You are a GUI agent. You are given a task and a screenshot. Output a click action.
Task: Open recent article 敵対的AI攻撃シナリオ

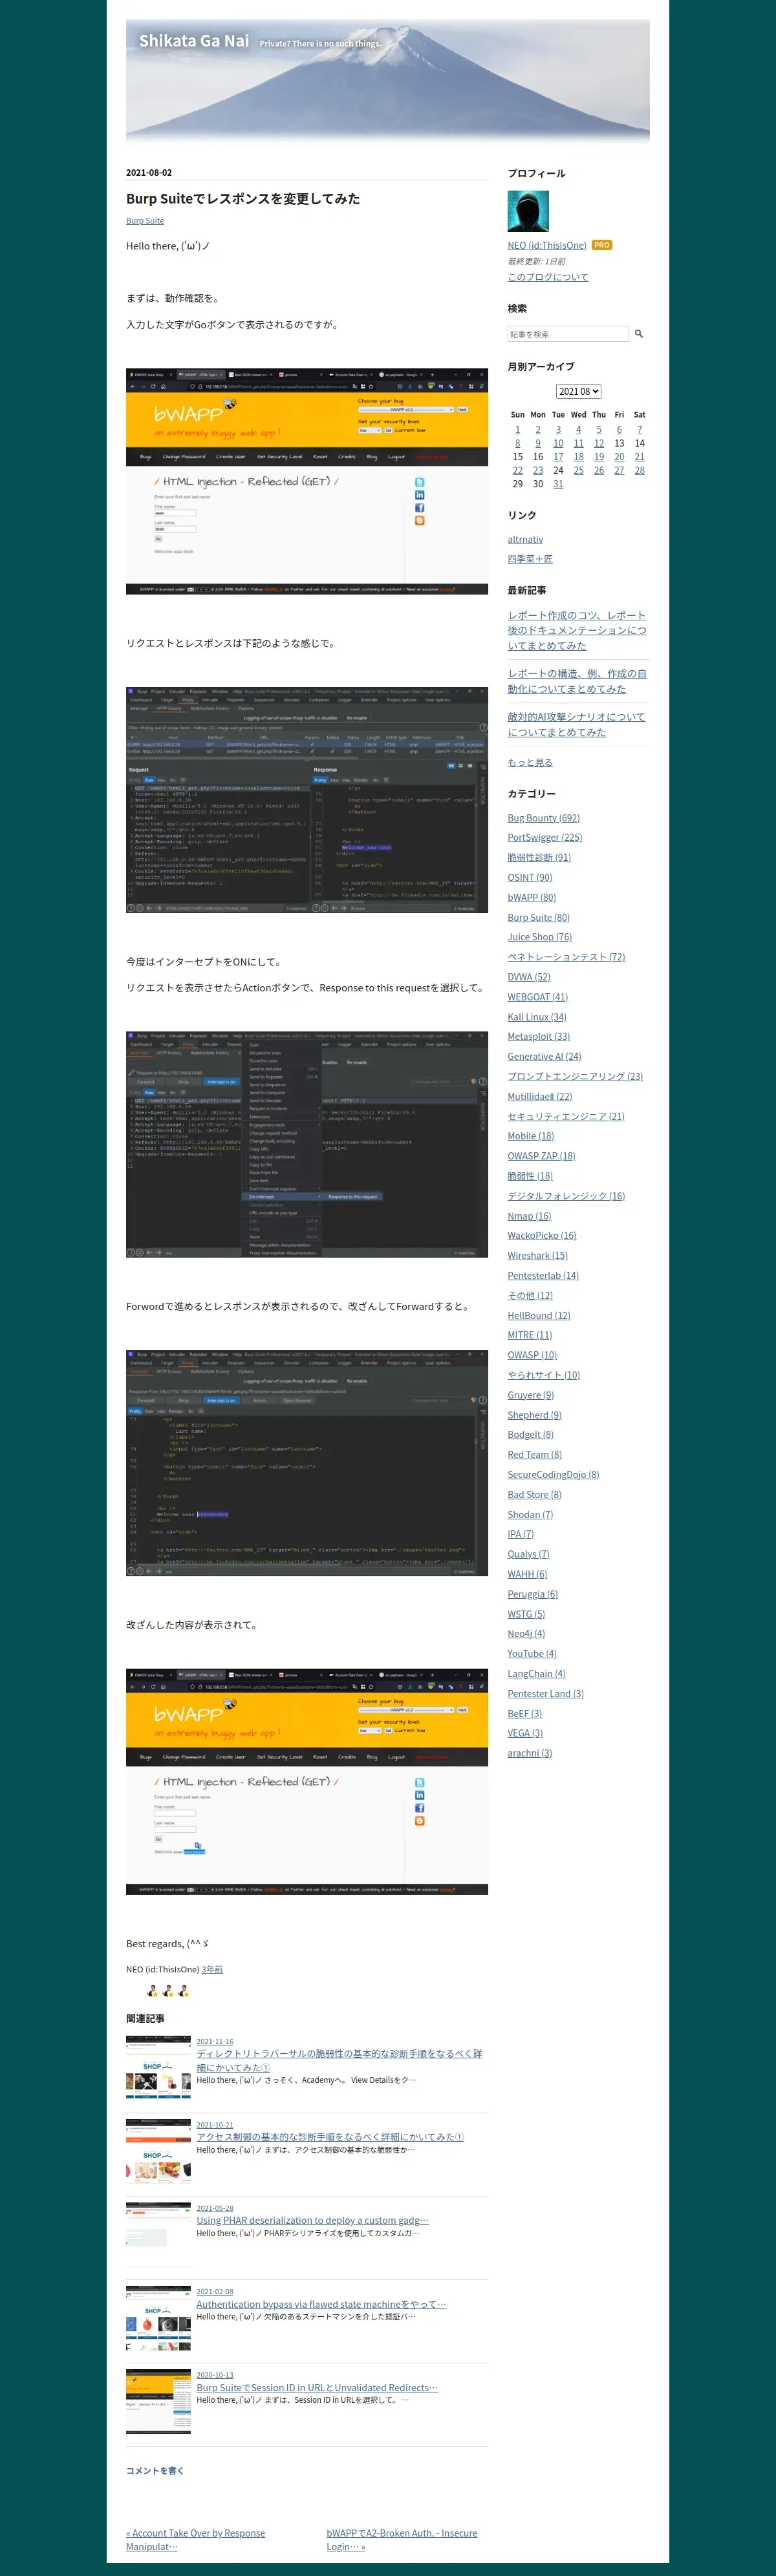[x=577, y=725]
